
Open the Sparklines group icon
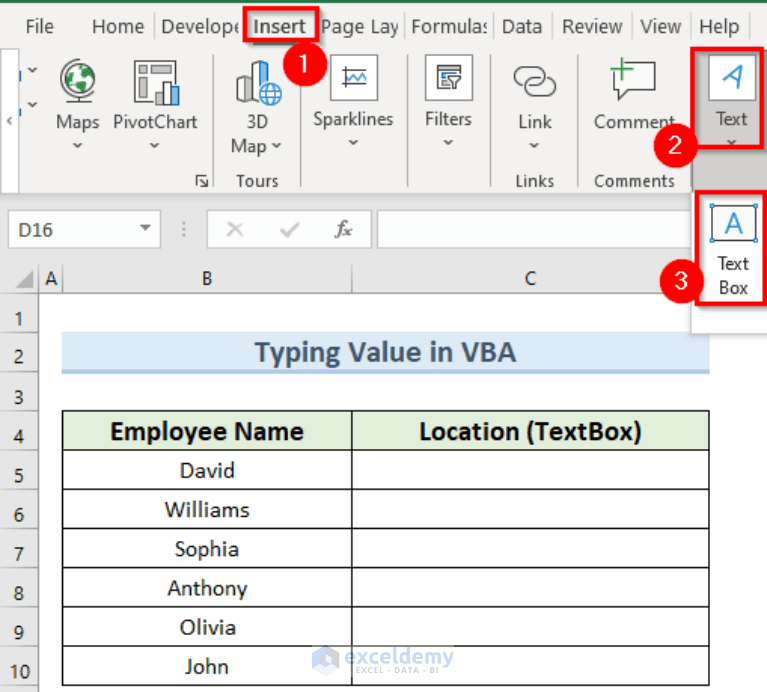pyautogui.click(x=354, y=78)
